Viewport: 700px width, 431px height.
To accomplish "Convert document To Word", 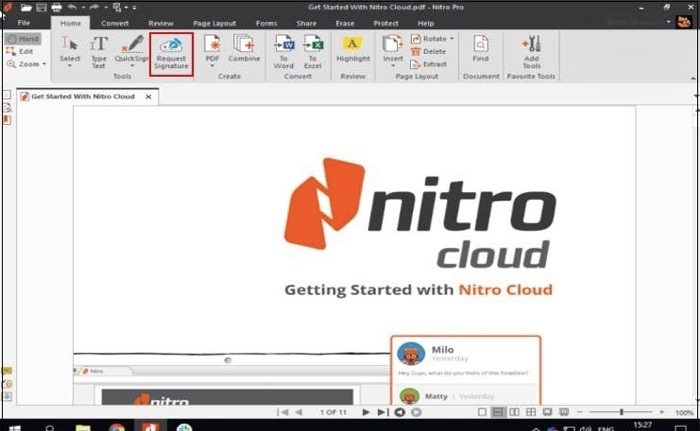I will pyautogui.click(x=283, y=53).
